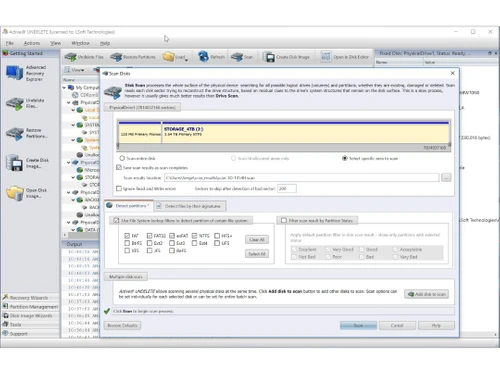The image size is (500, 375).
Task: Click Create Disk Image sidebar icon
Action: tap(14, 163)
